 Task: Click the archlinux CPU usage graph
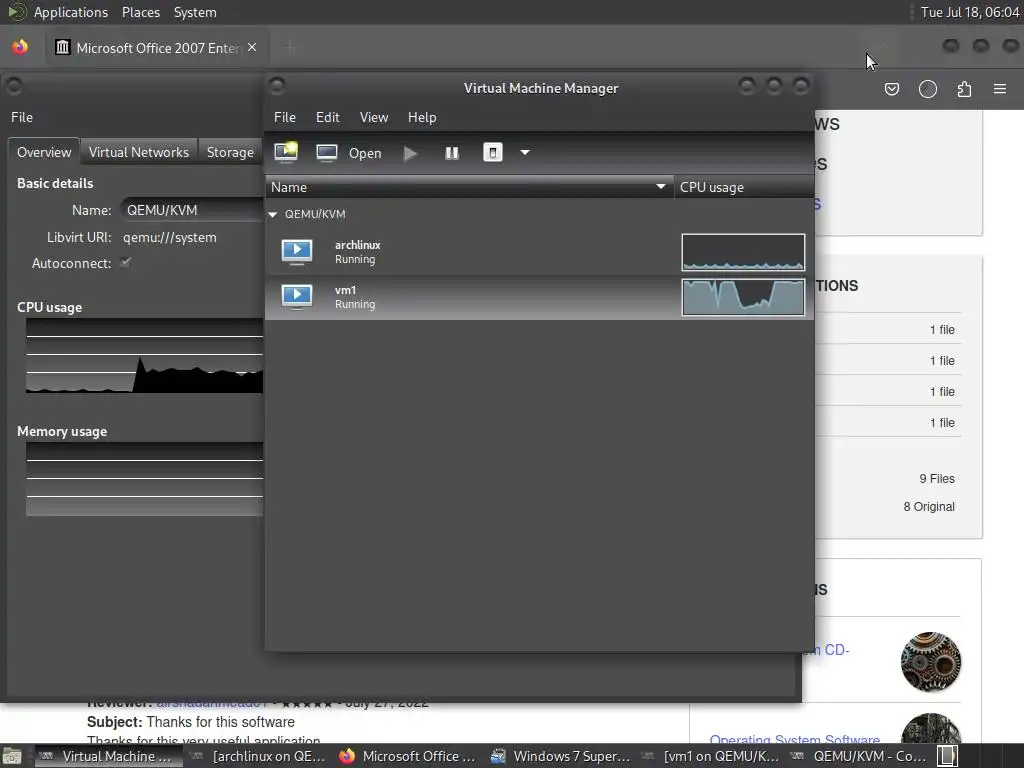pyautogui.click(x=743, y=252)
